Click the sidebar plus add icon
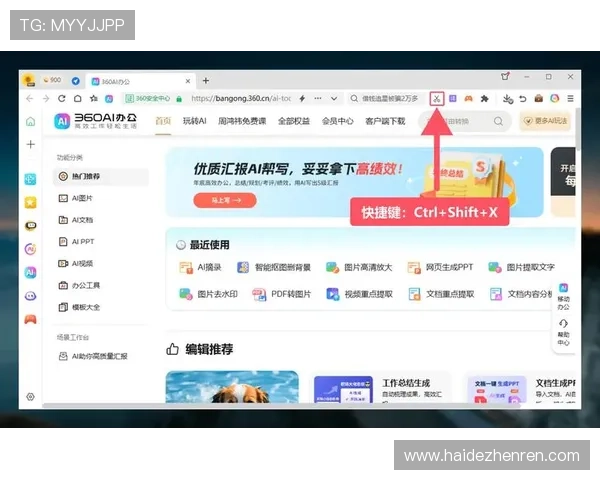Viewport: 600px width, 480px height. click(x=31, y=144)
